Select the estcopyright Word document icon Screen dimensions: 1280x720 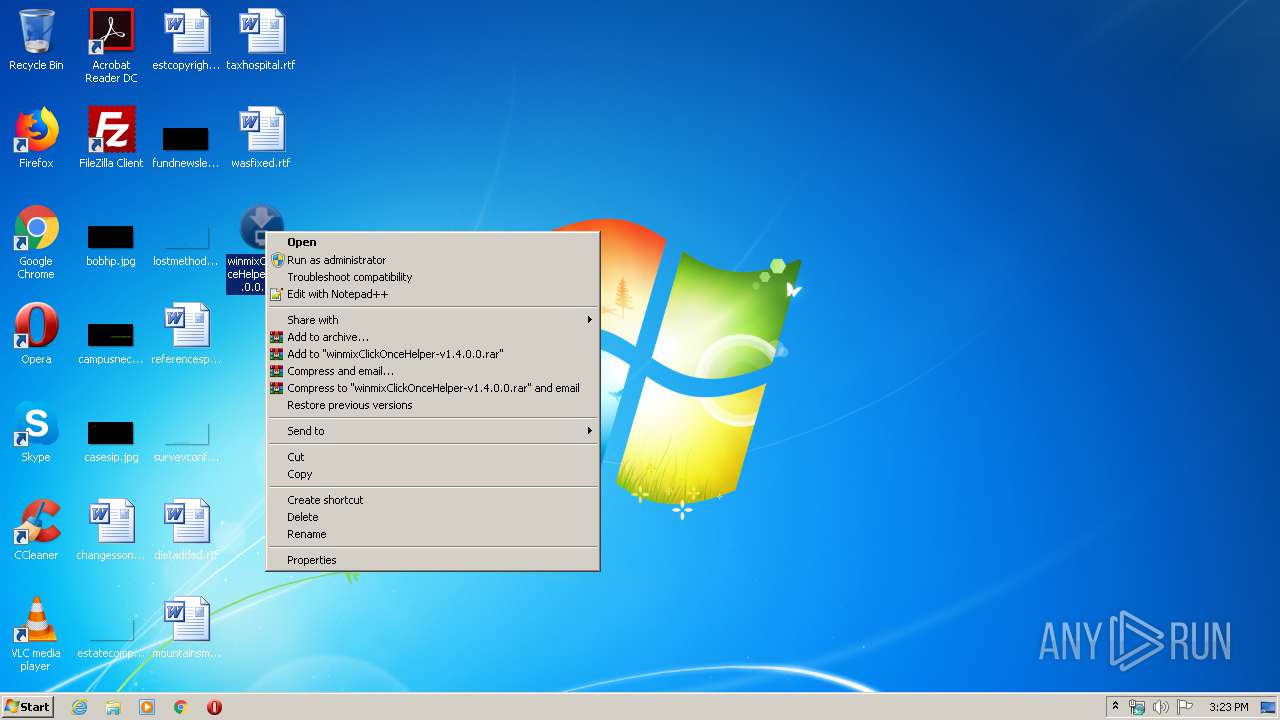(186, 41)
